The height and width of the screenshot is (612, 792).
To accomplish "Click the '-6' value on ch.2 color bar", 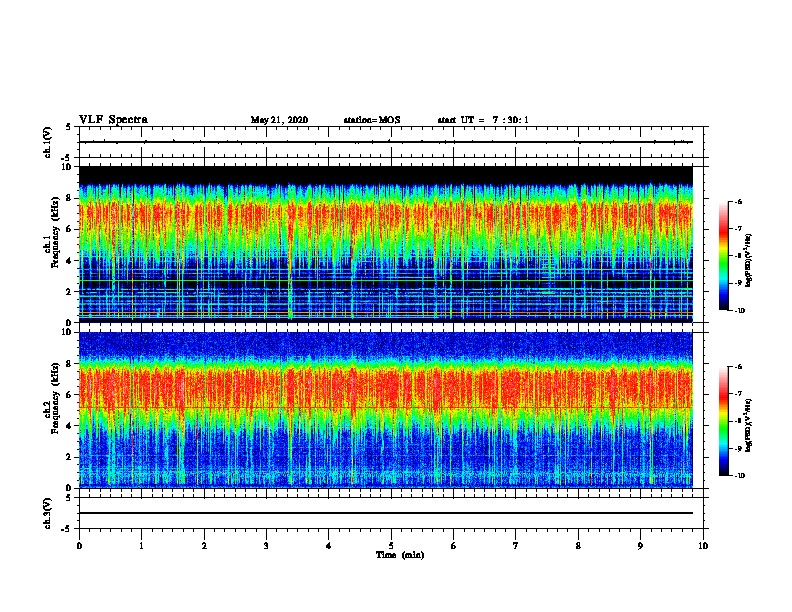I will (x=738, y=367).
